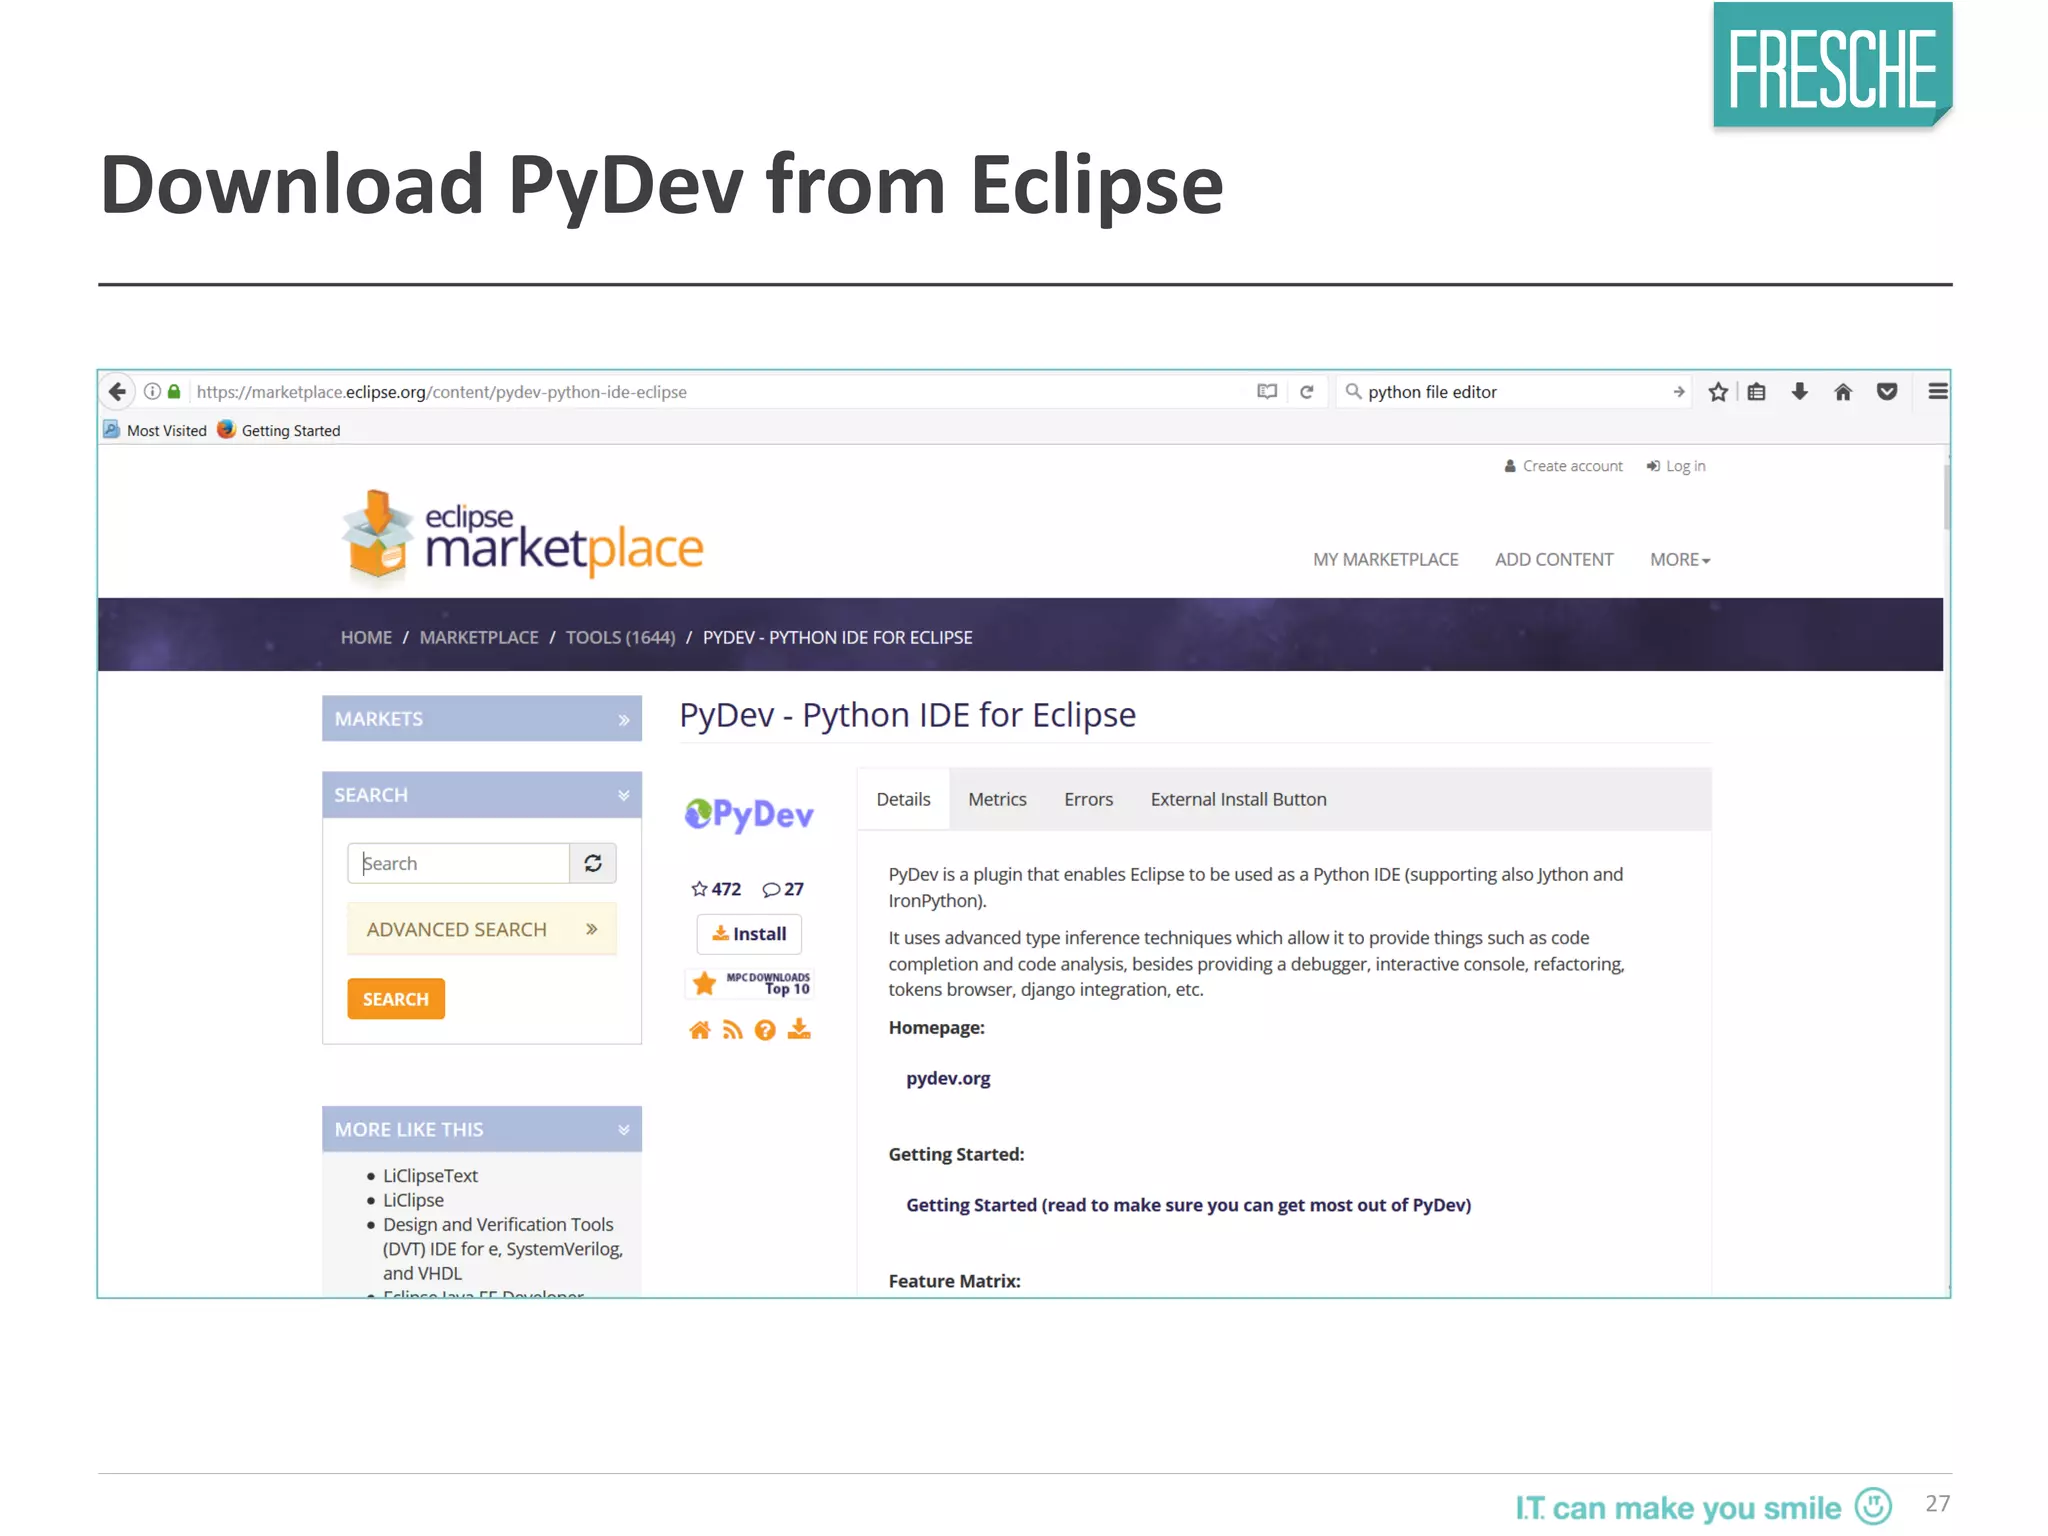This screenshot has height=1536, width=2048.
Task: Bookmark this page with the star icon
Action: [x=1718, y=392]
